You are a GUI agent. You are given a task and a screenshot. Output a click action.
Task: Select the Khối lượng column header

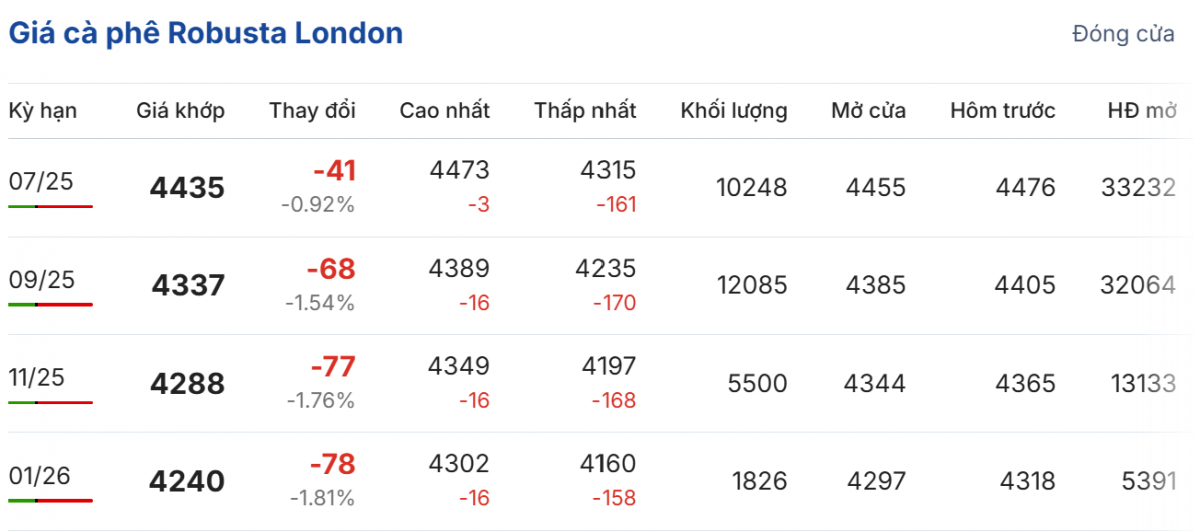pyautogui.click(x=734, y=110)
